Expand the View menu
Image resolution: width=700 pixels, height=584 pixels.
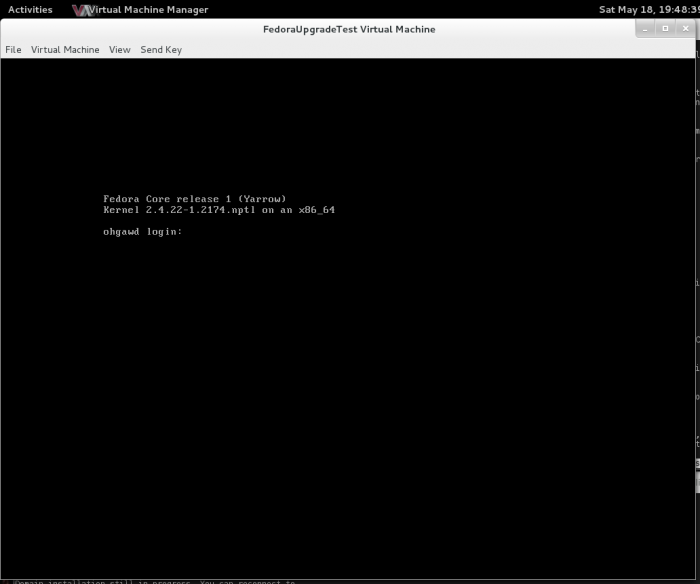[120, 50]
